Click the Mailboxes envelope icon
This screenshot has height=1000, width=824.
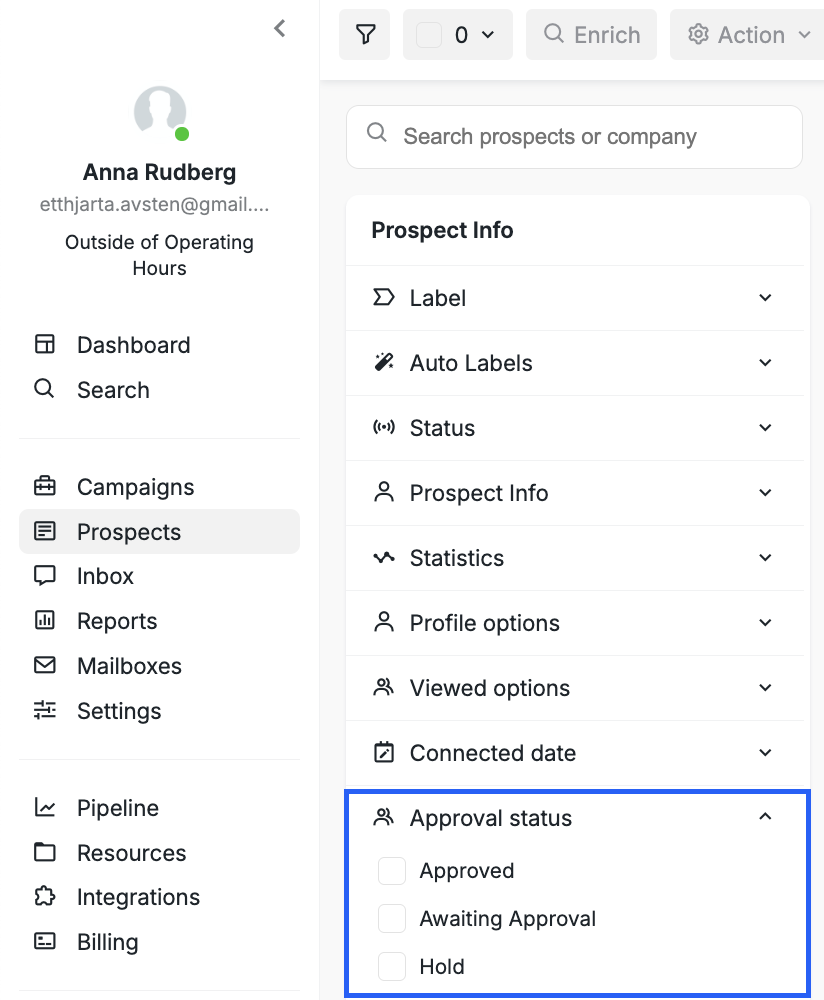tap(45, 666)
